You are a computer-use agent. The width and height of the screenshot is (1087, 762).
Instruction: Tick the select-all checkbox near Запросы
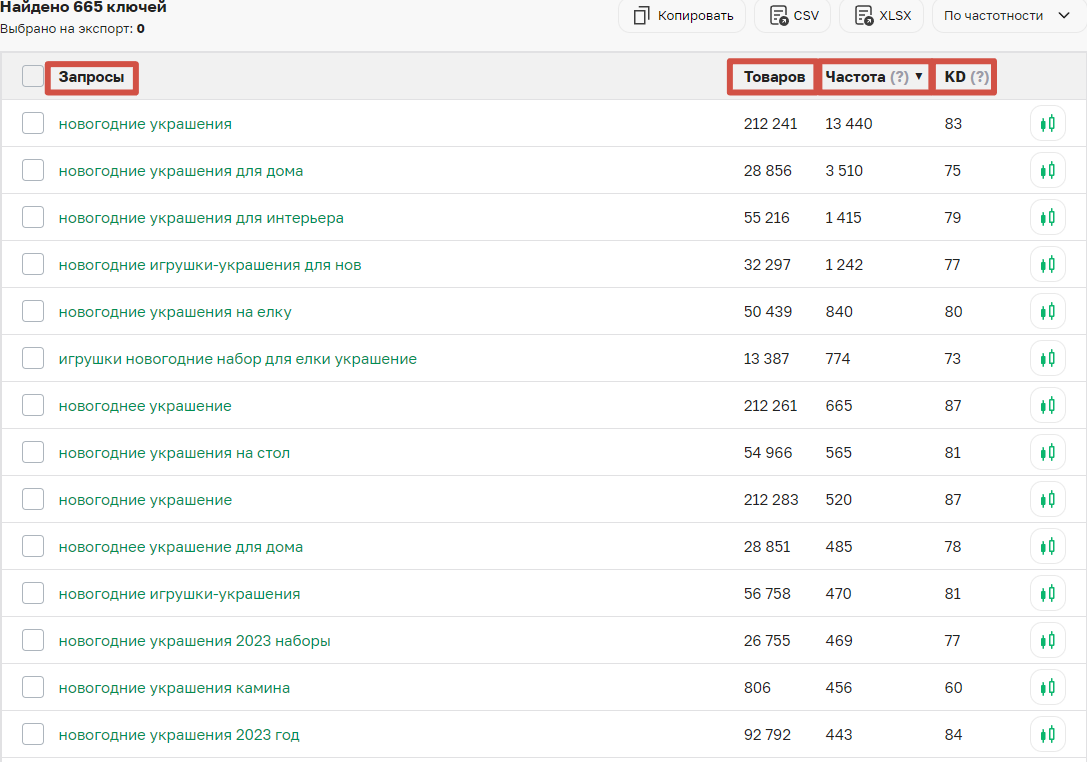33,76
